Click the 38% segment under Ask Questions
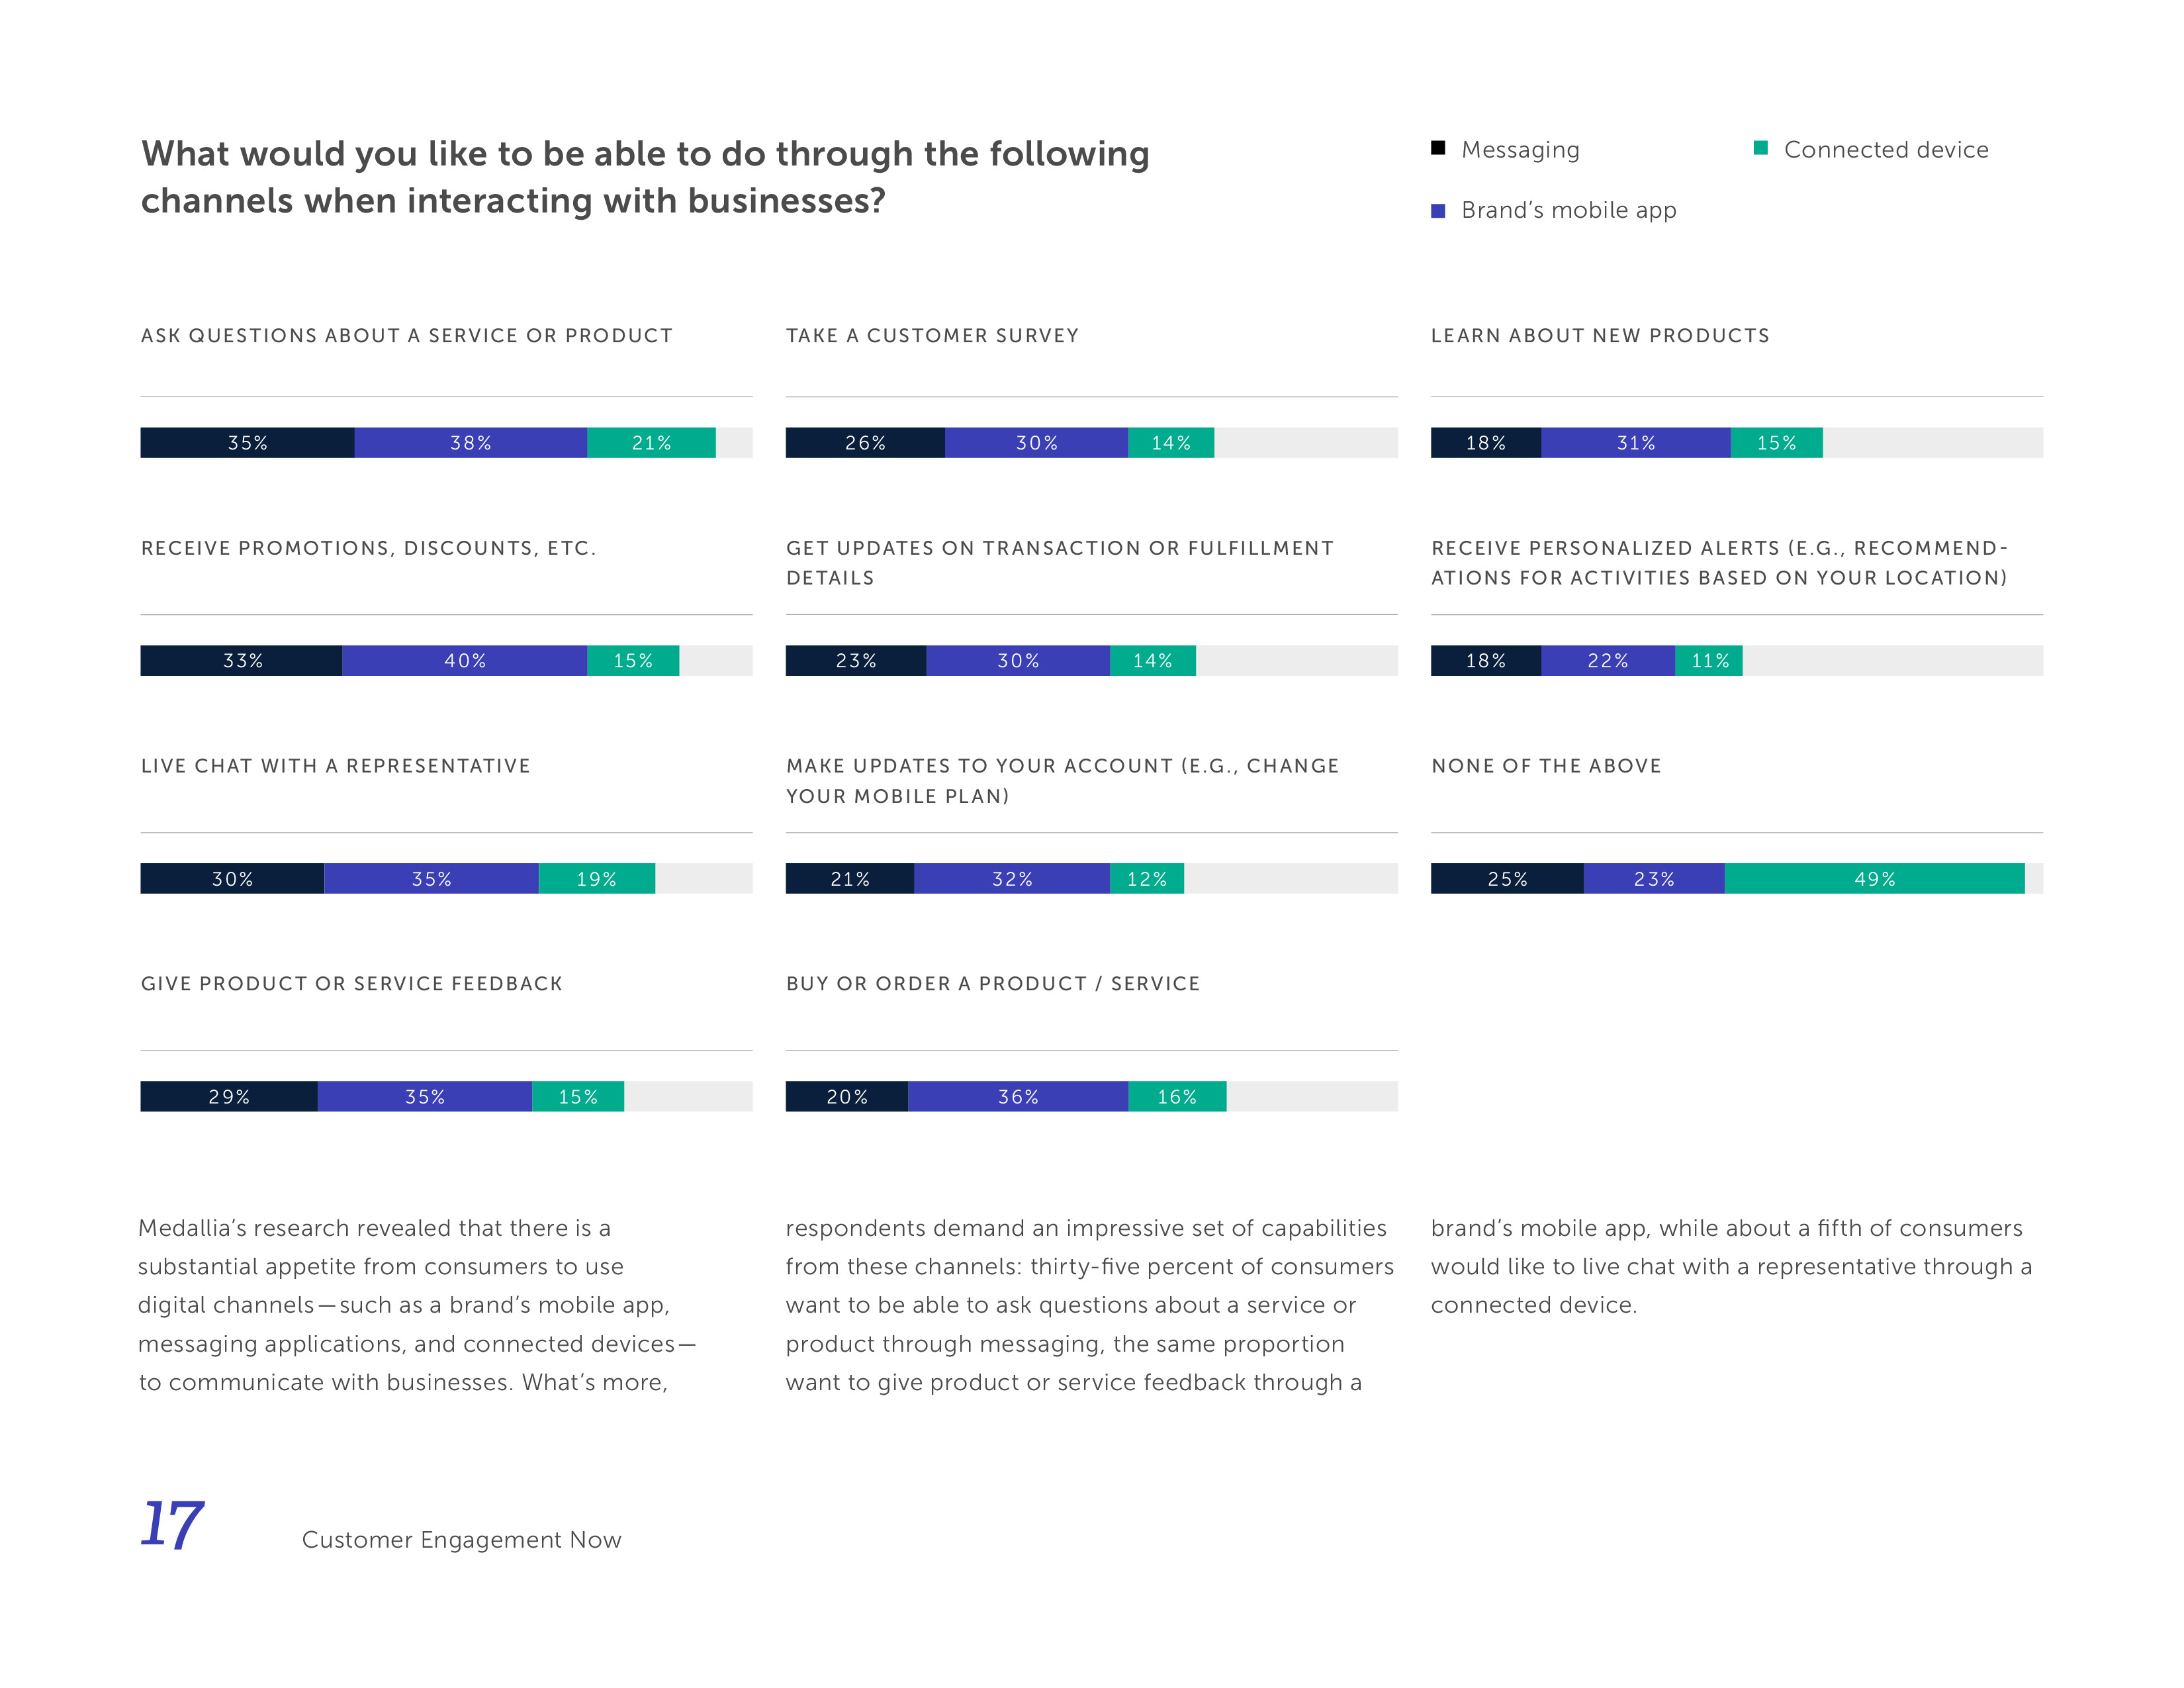This screenshot has height=1688, width=2184. (x=470, y=443)
